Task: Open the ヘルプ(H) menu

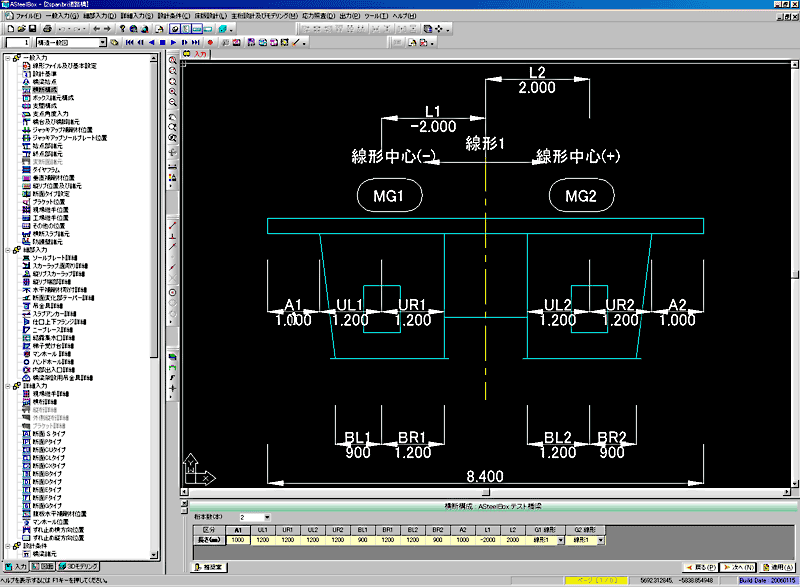Action: click(x=405, y=16)
